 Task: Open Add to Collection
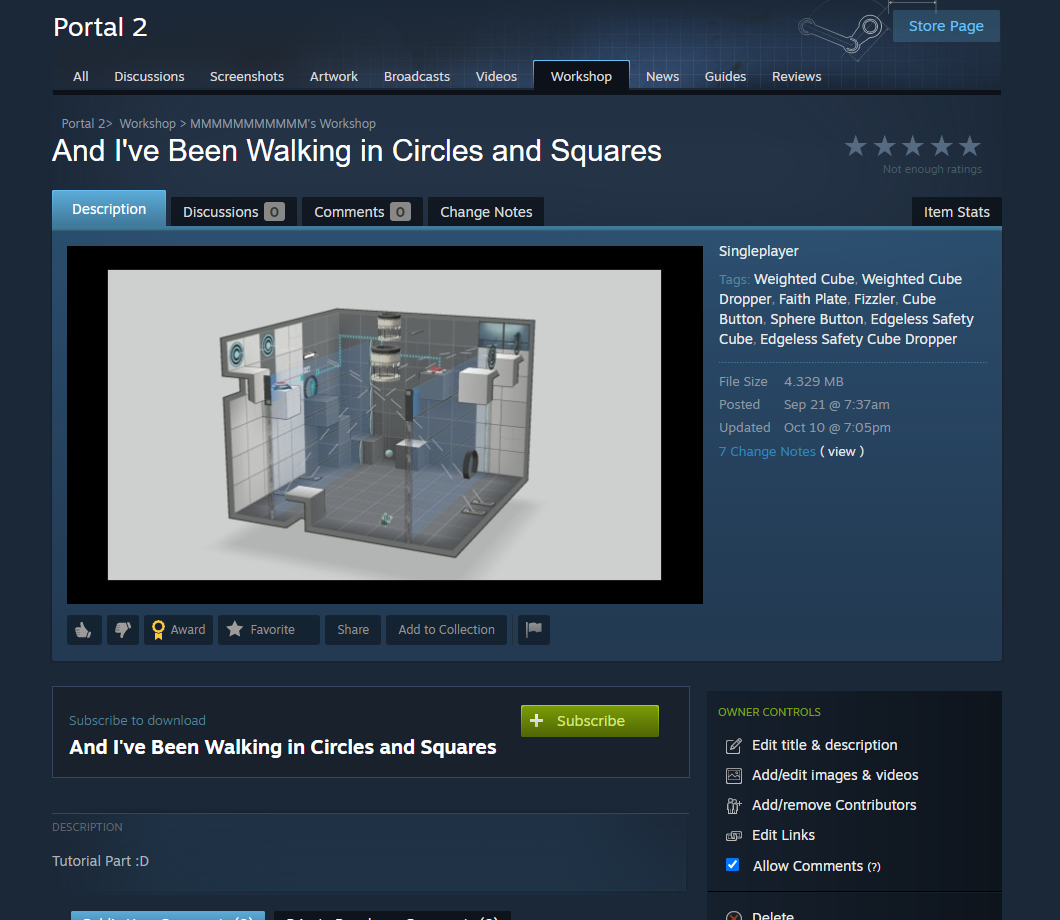(x=446, y=629)
